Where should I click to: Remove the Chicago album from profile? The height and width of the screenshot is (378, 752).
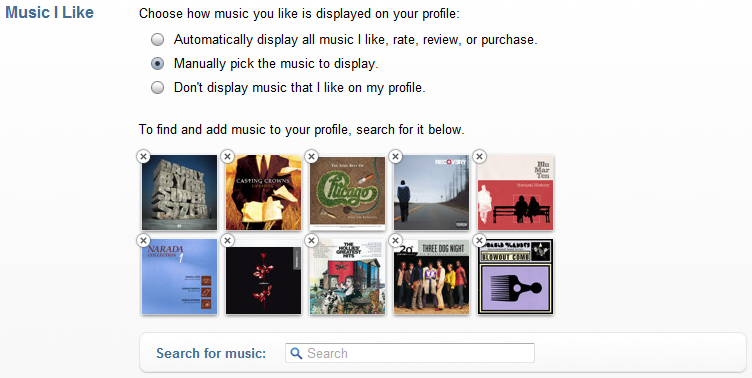coord(311,156)
